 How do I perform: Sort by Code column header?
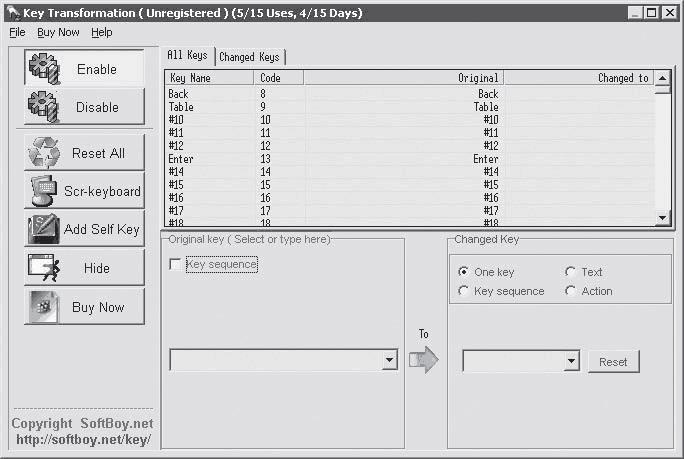(x=278, y=78)
